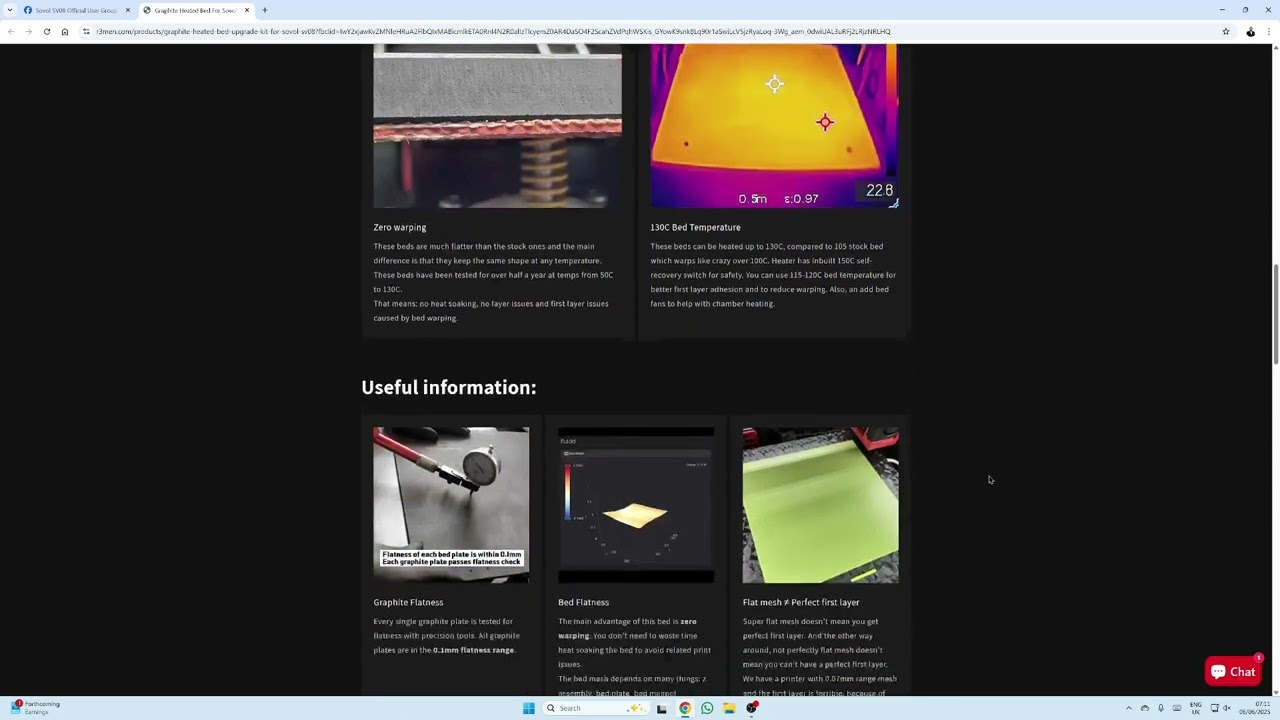Screen dimensions: 1280x720
Task: Open the Shopify Chat widget
Action: click(1233, 672)
